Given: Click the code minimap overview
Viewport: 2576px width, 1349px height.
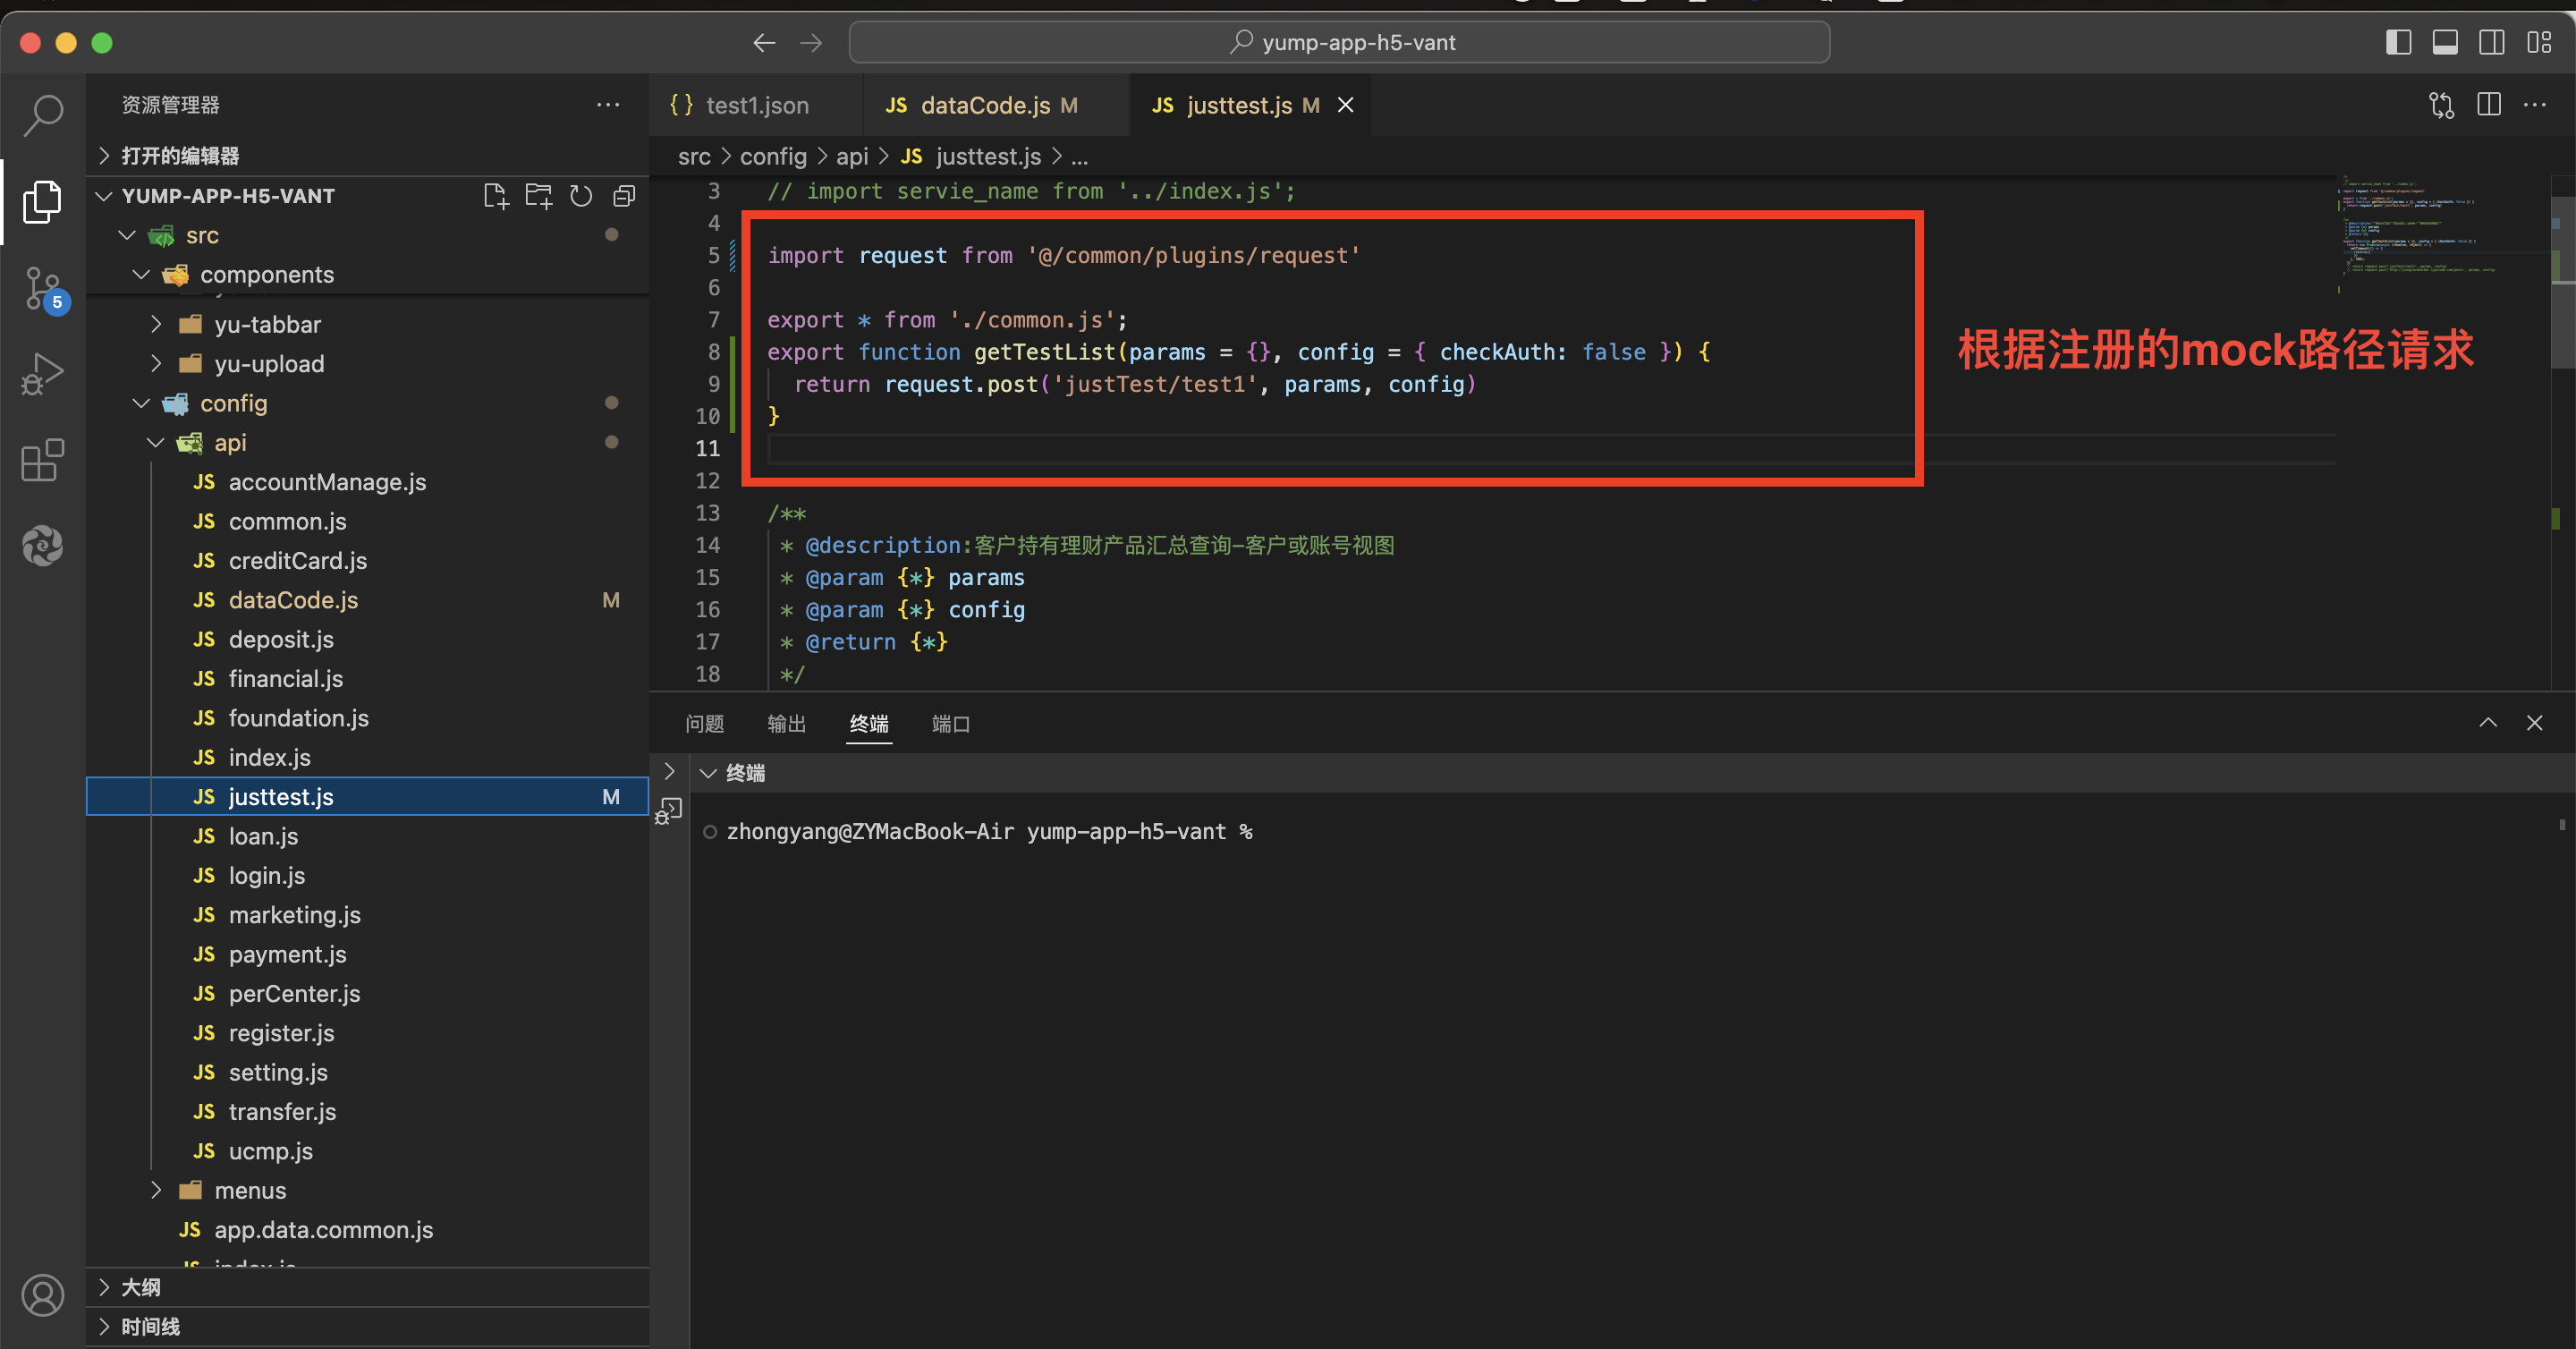Looking at the screenshot, I should (x=2443, y=235).
